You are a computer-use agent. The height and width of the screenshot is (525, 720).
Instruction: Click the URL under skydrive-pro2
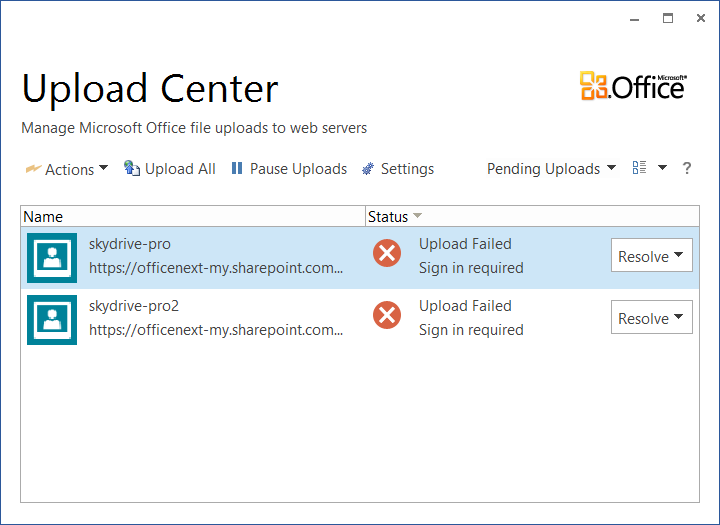click(x=216, y=330)
